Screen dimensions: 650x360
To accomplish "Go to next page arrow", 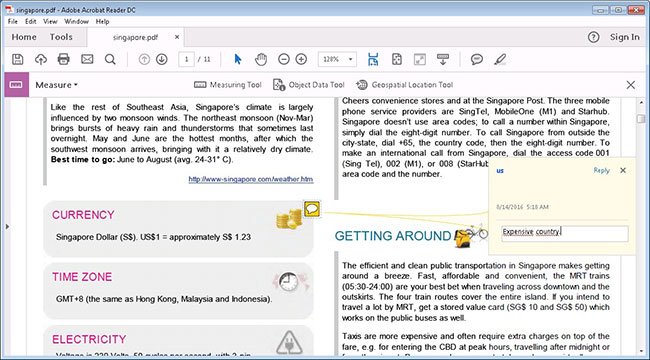I will (x=162, y=59).
